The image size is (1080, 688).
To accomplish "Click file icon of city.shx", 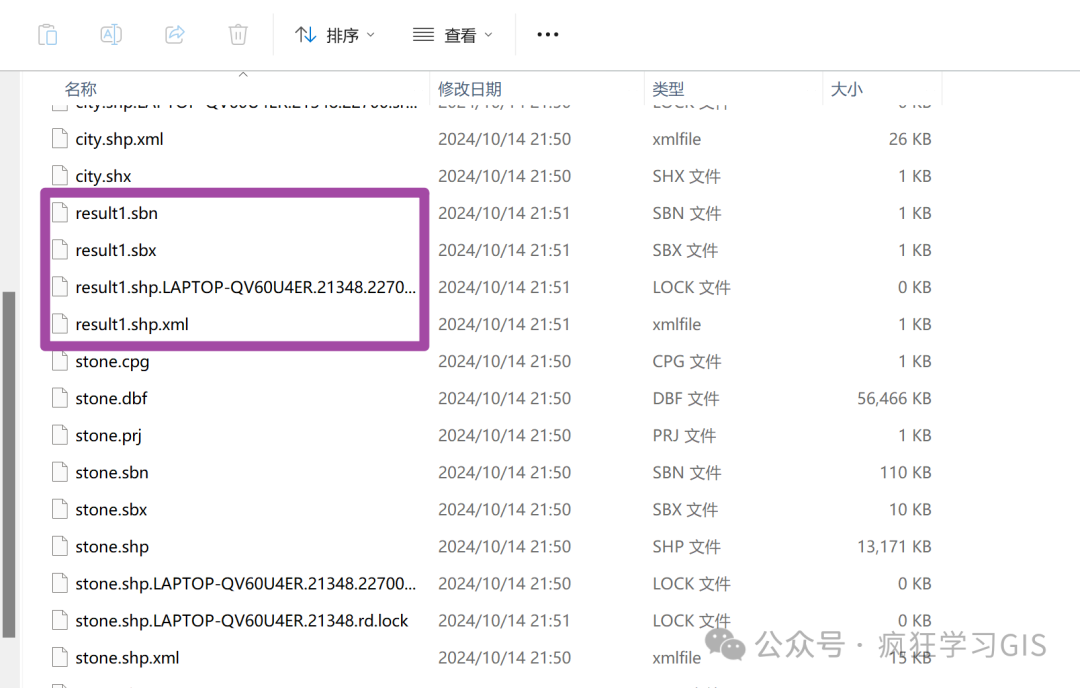I will [60, 176].
